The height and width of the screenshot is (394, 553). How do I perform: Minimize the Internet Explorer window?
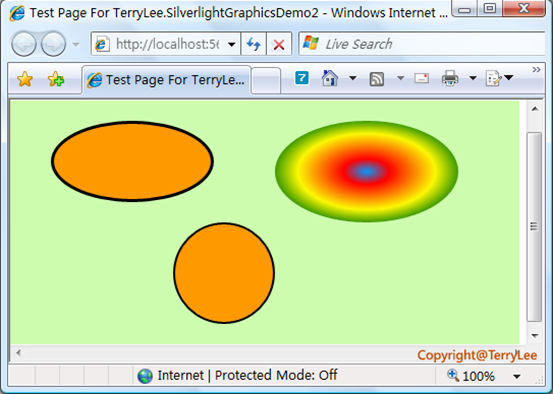pyautogui.click(x=464, y=9)
